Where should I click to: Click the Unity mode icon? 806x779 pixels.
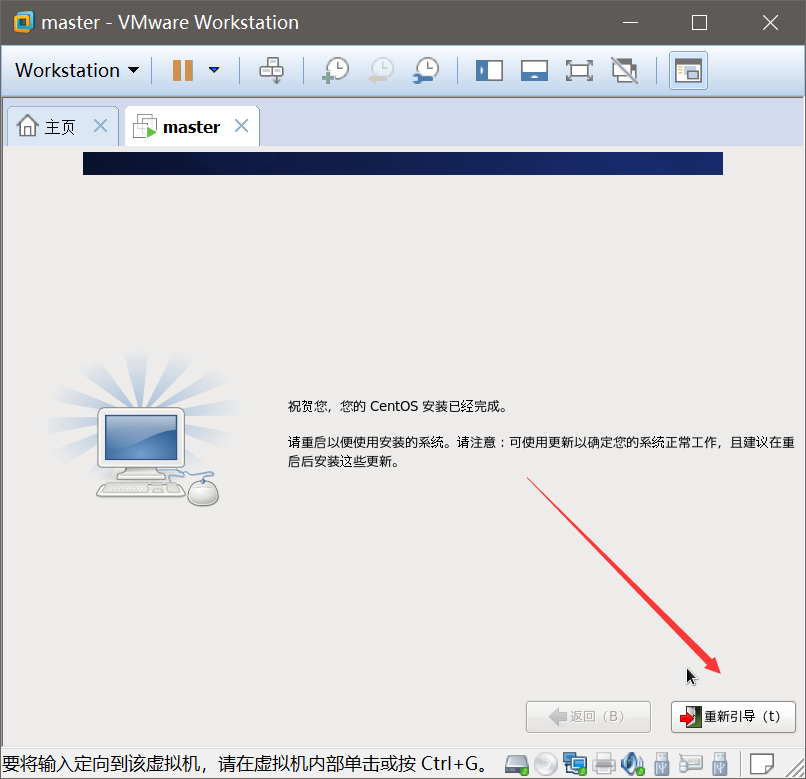pos(625,70)
